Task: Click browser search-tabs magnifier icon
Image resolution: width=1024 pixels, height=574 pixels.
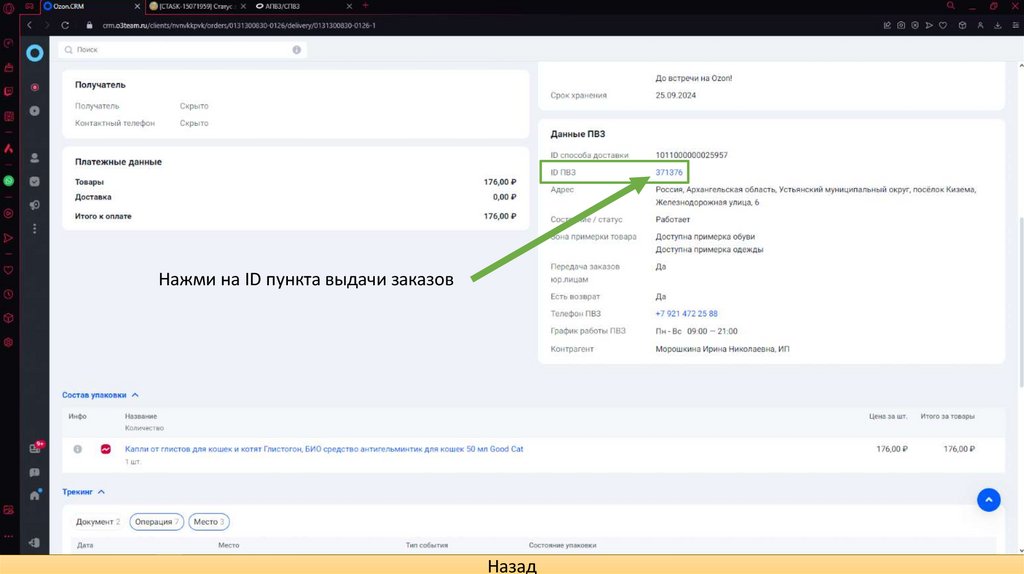Action: pyautogui.click(x=951, y=6)
